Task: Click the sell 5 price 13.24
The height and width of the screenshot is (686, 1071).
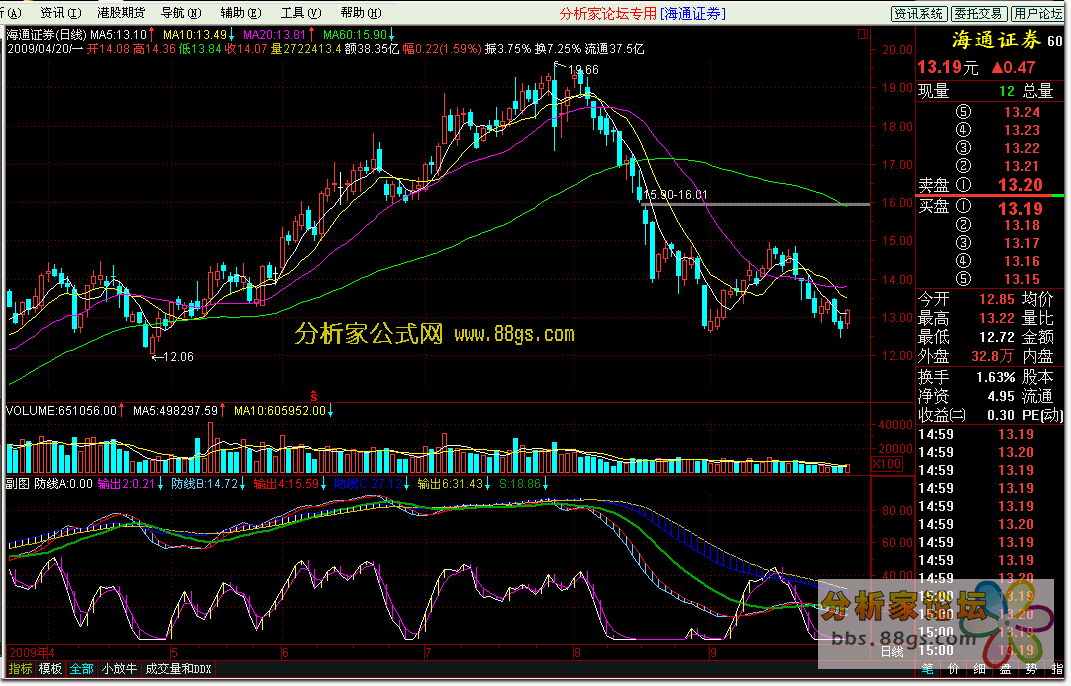Action: click(1021, 112)
